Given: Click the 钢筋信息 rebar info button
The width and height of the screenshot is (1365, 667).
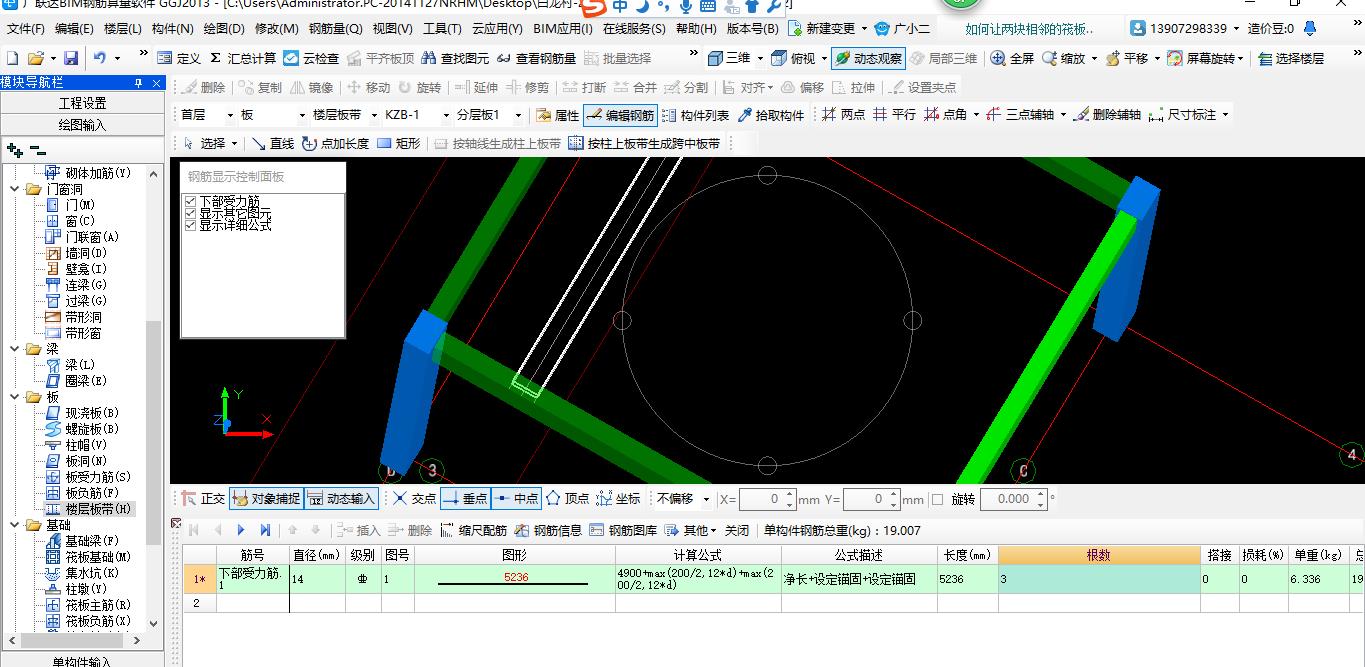Looking at the screenshot, I should coord(549,530).
